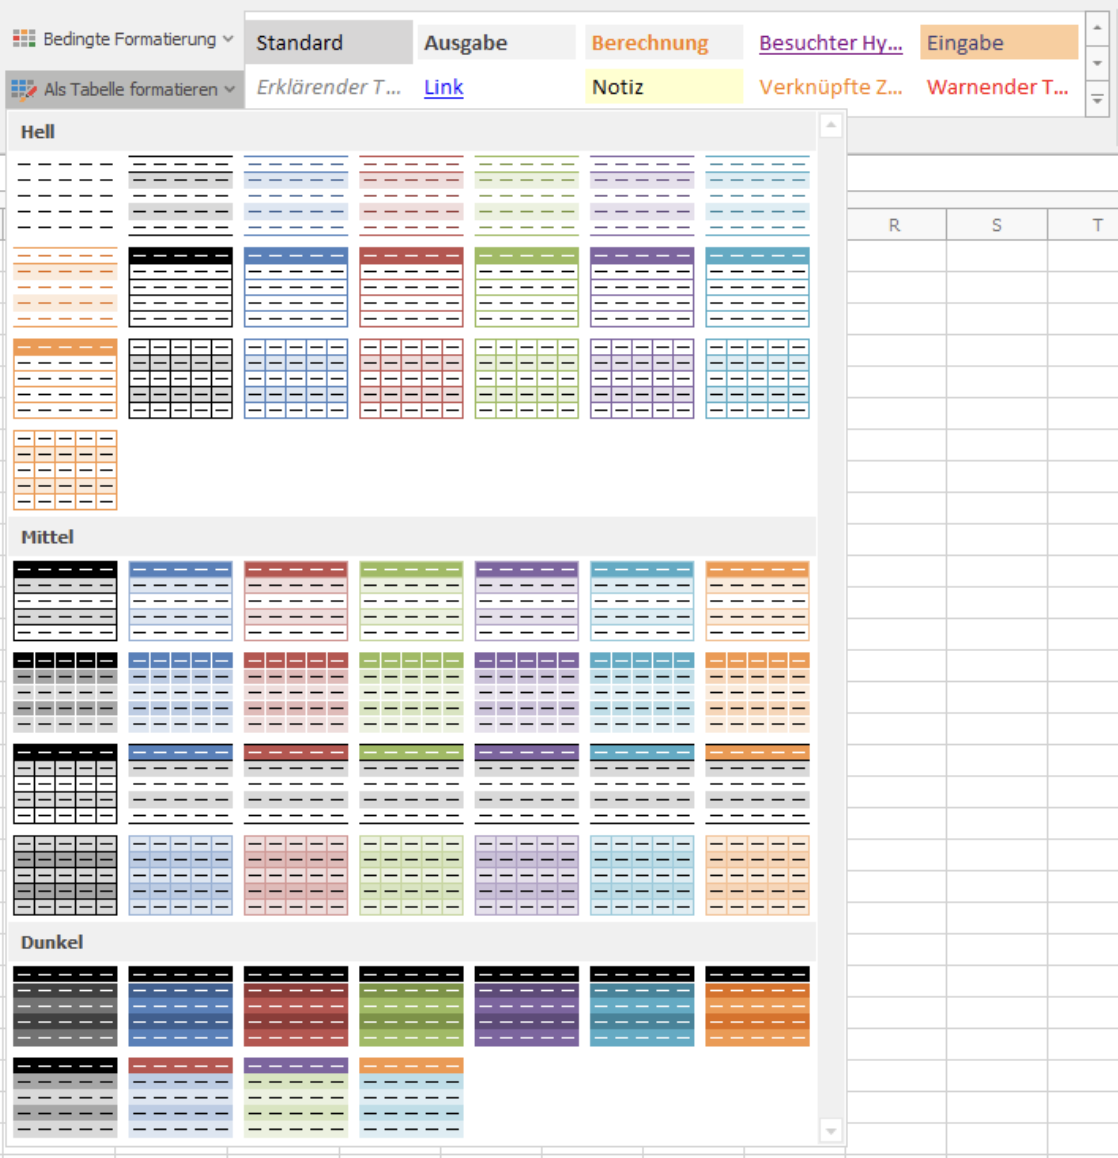Choose Dunkel green style with black header

[411, 1007]
